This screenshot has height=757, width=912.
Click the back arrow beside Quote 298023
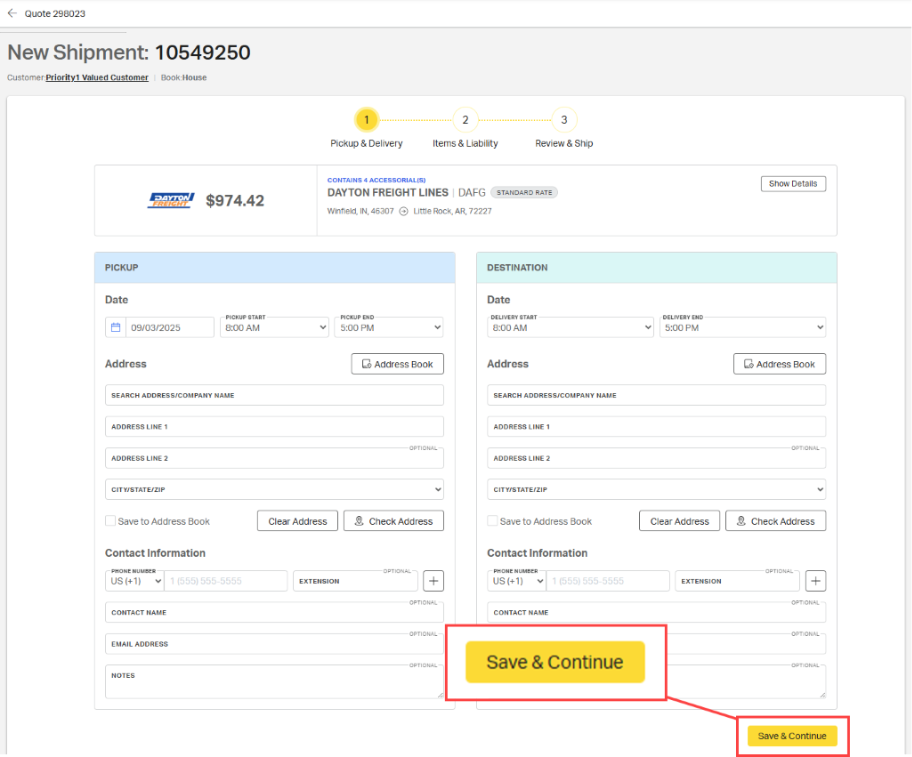pos(12,13)
